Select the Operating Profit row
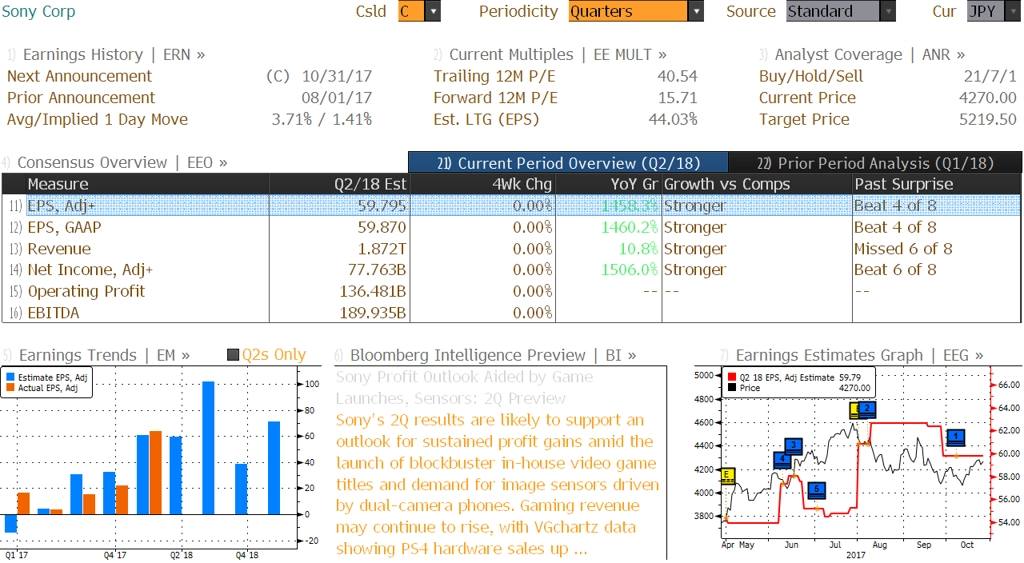The width and height of the screenshot is (1024, 563). coord(511,291)
